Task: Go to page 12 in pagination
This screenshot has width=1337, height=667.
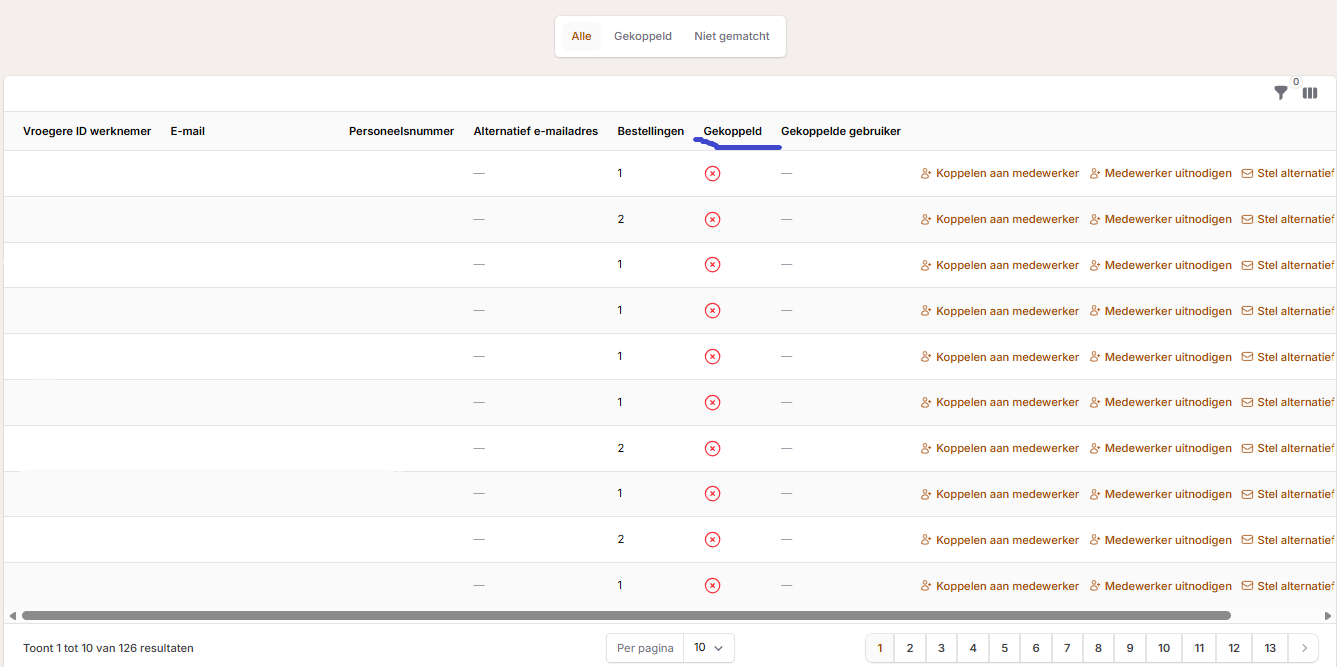Action: tap(1234, 648)
